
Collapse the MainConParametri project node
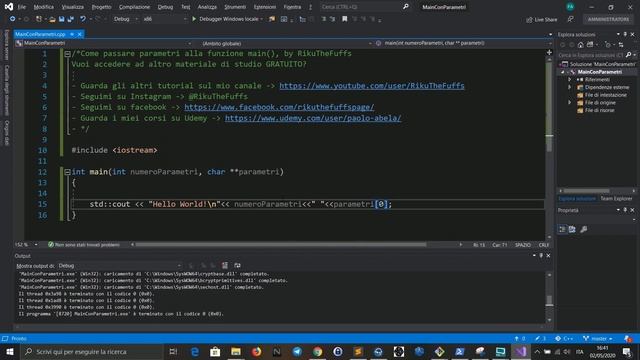tap(563, 72)
